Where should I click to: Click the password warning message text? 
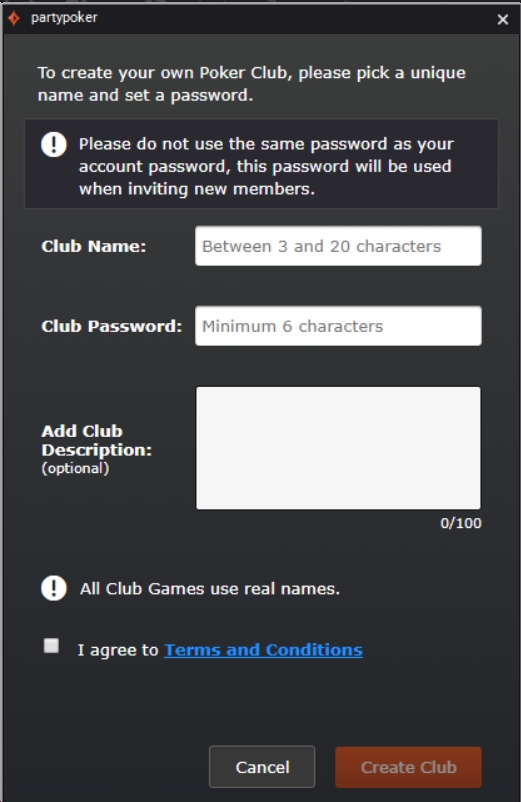tap(266, 166)
